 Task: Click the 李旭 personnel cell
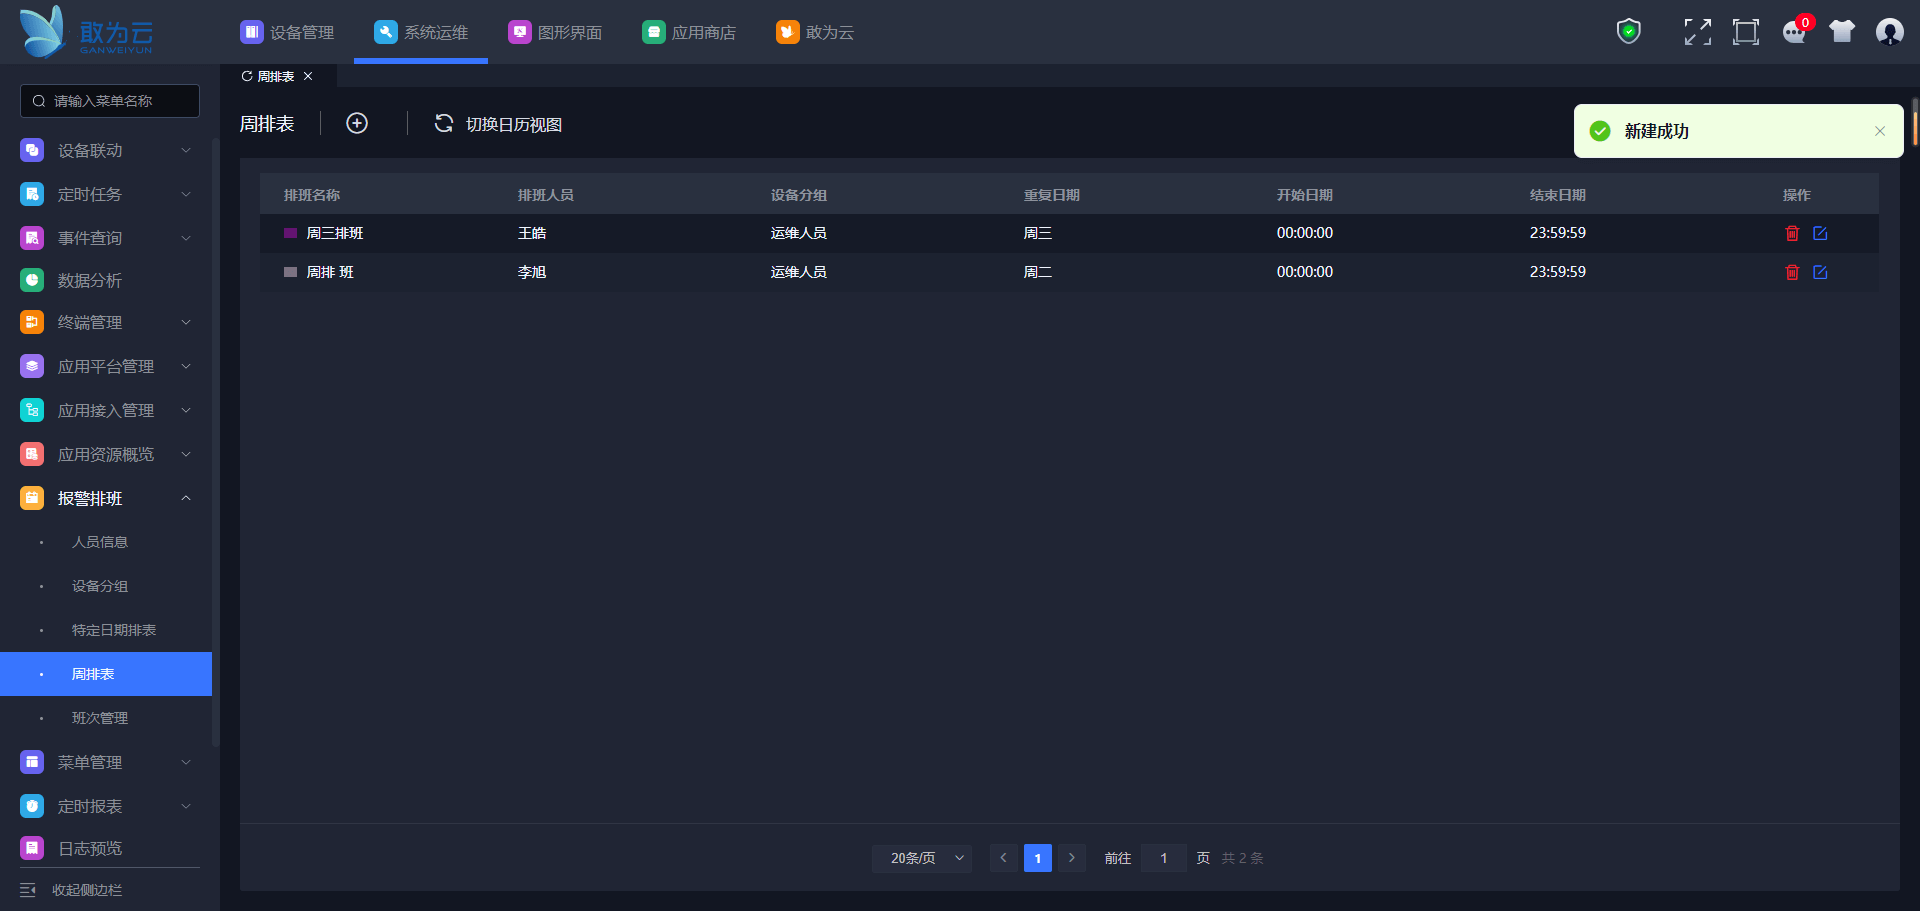(532, 272)
